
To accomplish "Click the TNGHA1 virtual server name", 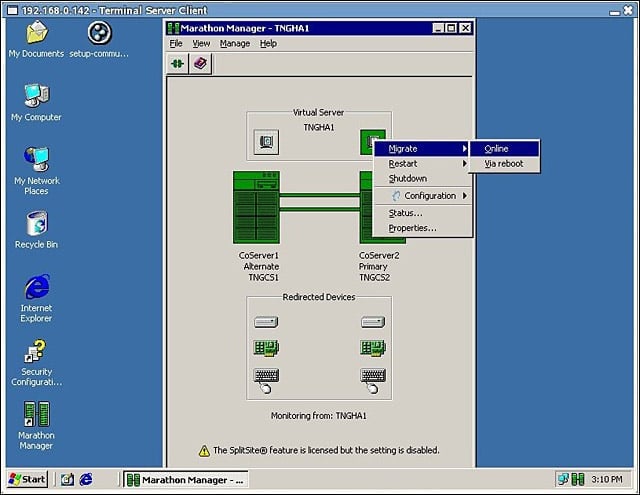I will click(319, 128).
